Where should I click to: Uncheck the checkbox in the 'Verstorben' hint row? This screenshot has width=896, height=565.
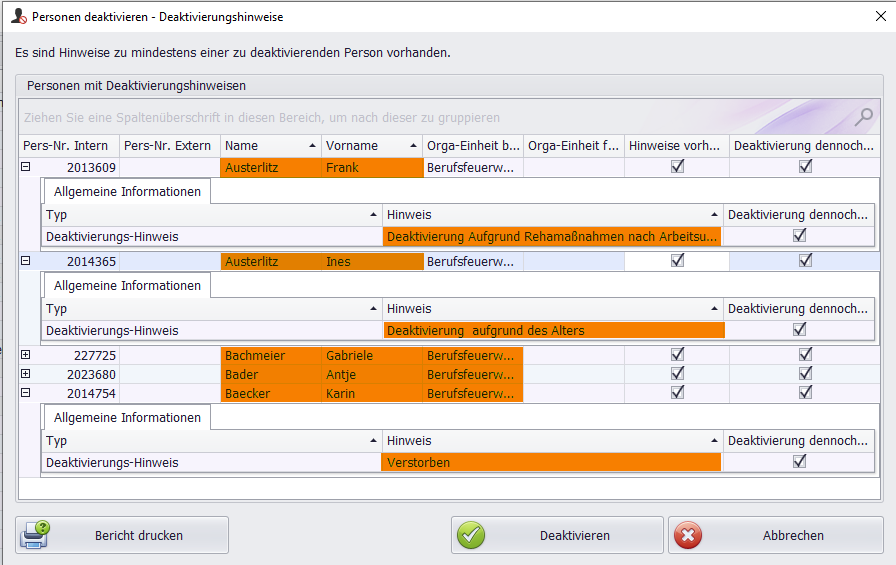click(x=798, y=462)
